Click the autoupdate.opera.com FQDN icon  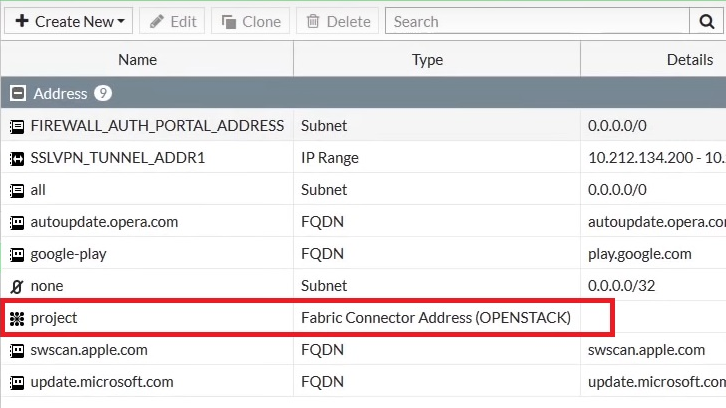tap(16, 222)
